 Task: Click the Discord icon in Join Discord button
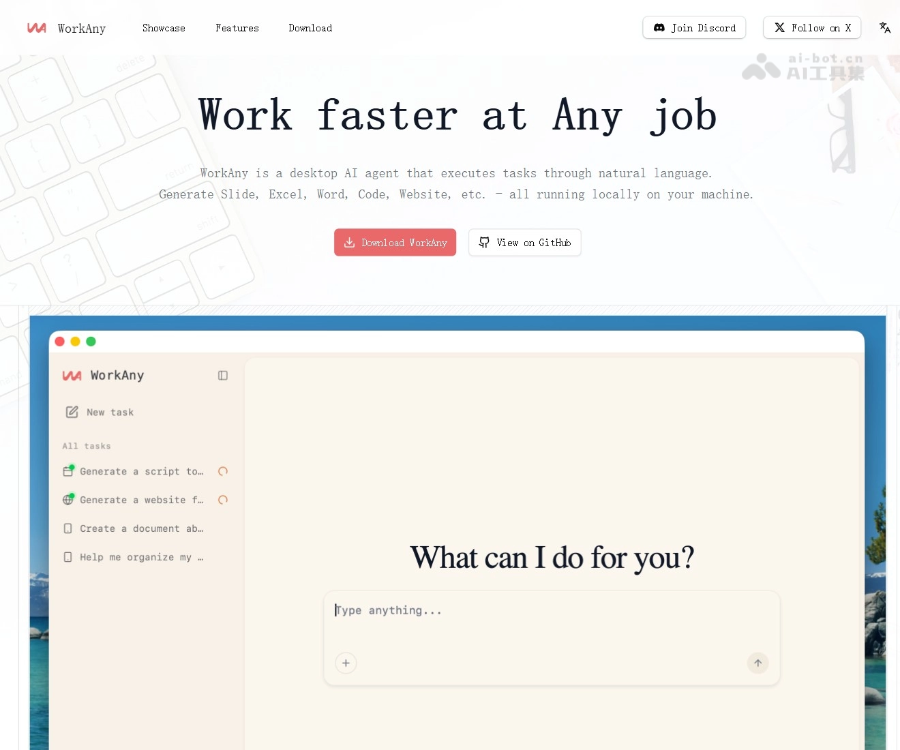[x=659, y=27]
